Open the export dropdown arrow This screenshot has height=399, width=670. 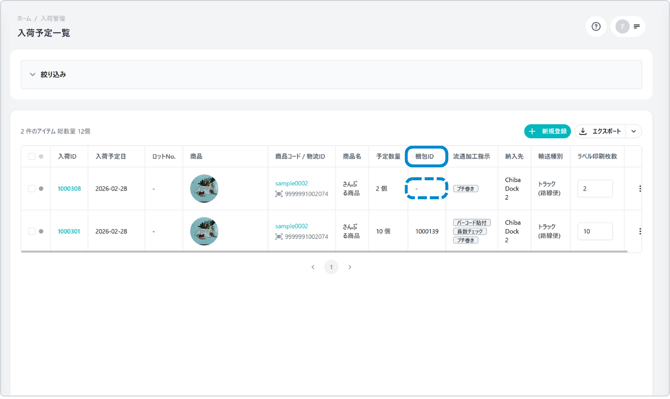coord(634,131)
